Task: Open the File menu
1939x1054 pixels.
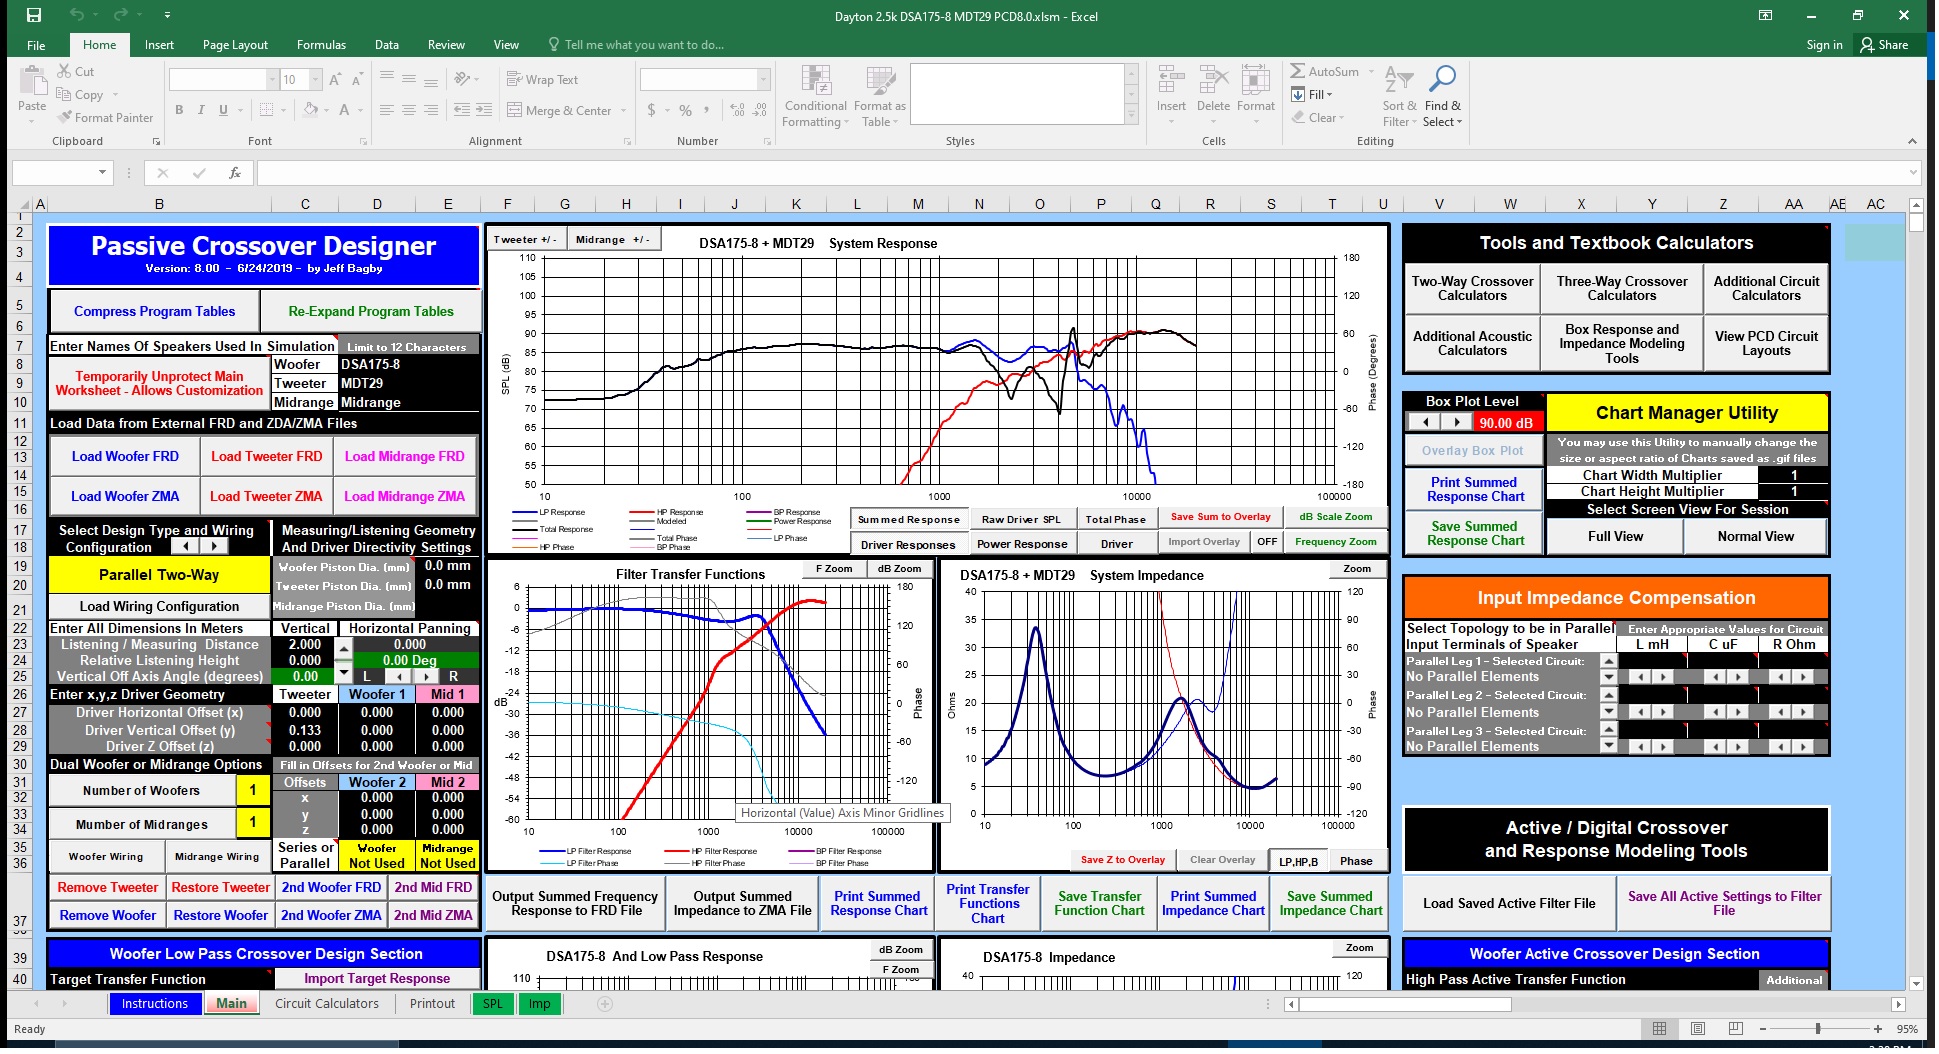Action: (x=36, y=45)
